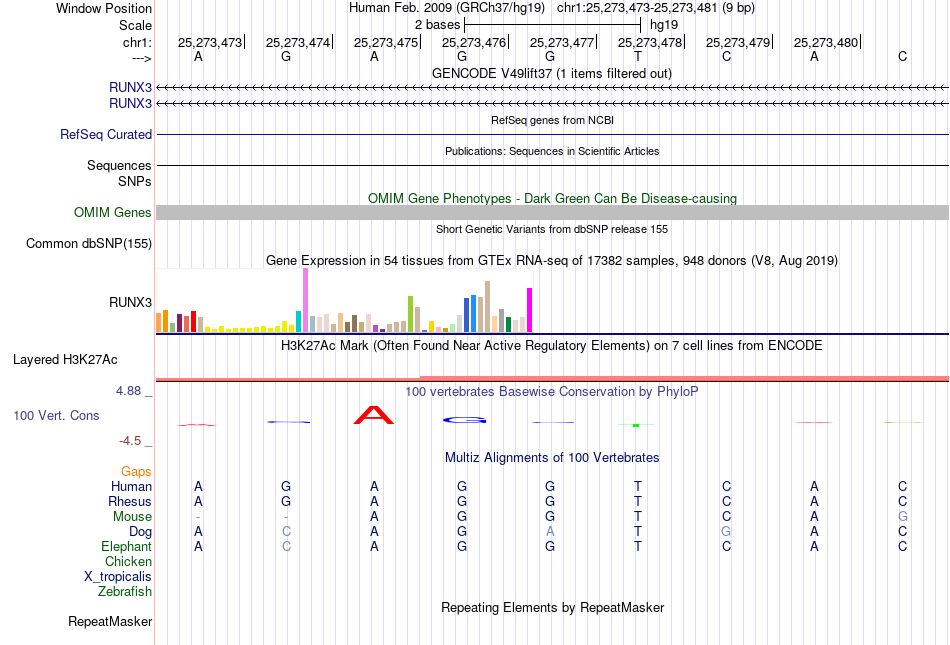This screenshot has height=645, width=950.
Task: Click the Basewise Conservation by PhyloP title
Action: click(552, 391)
